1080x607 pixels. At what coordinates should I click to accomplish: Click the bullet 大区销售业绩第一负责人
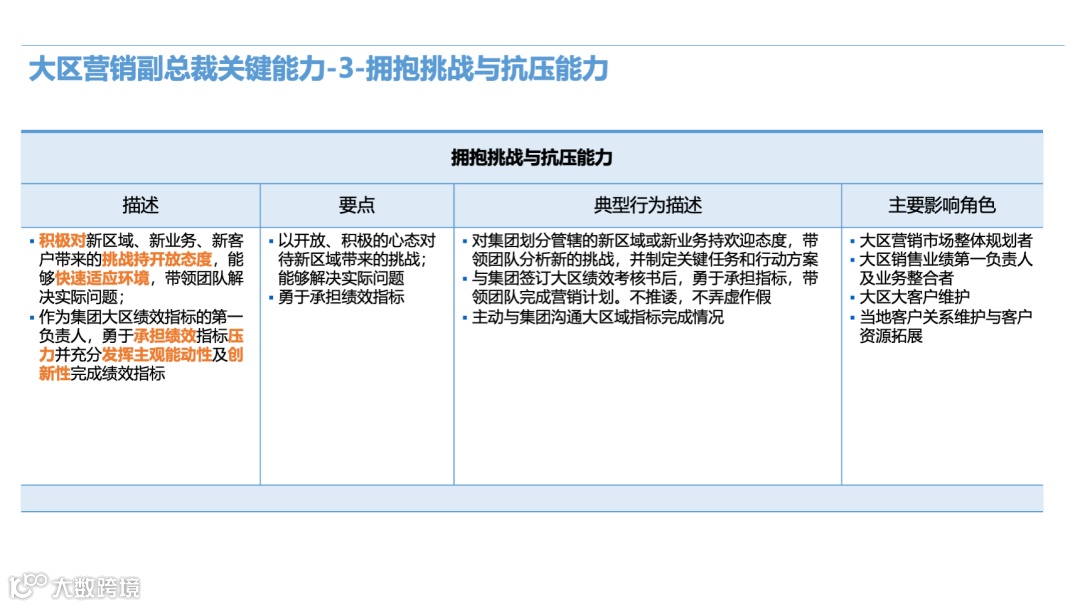[946, 260]
